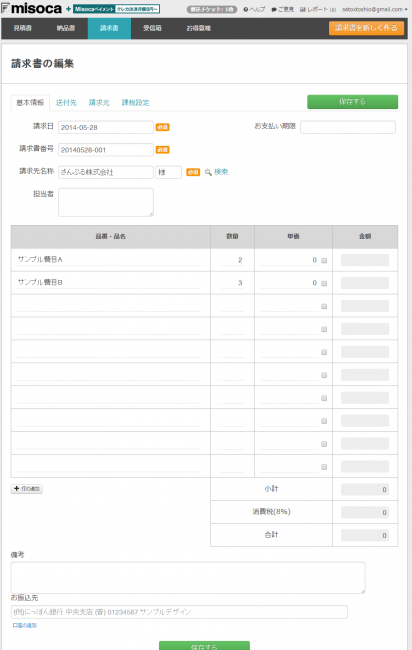
Task: Click the ticket count badge in header
Action: coord(212,9)
